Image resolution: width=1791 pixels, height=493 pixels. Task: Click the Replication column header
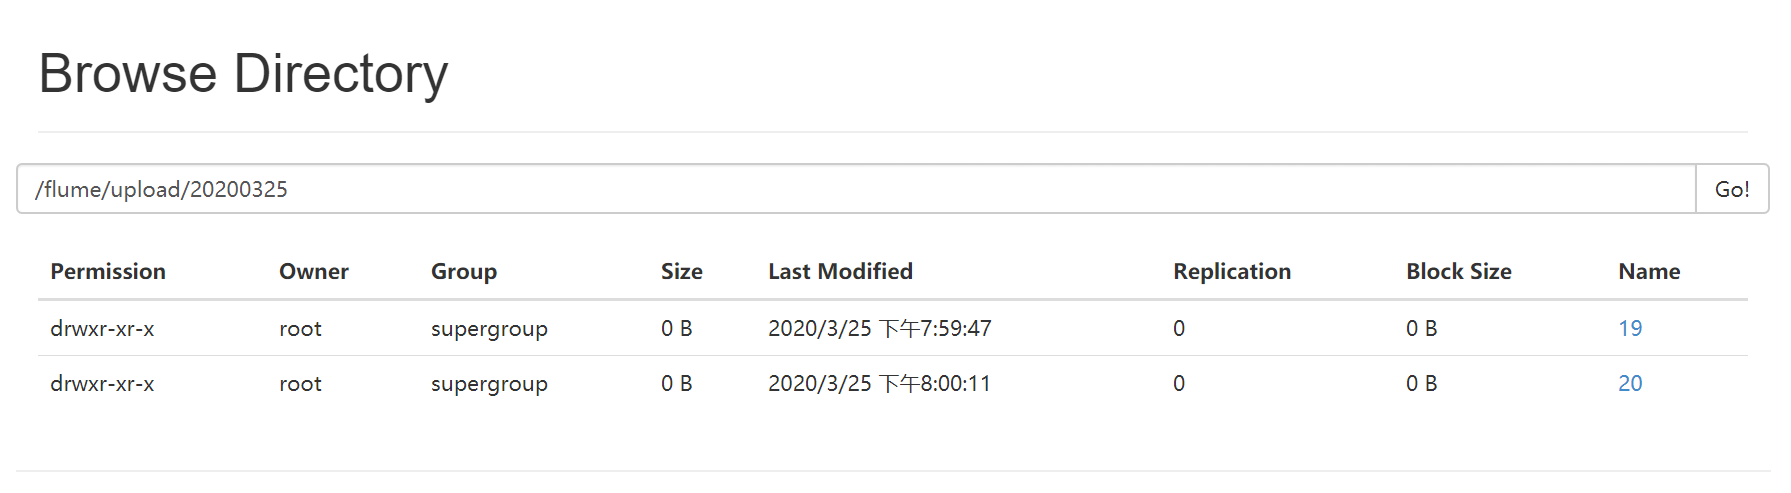coord(1232,271)
